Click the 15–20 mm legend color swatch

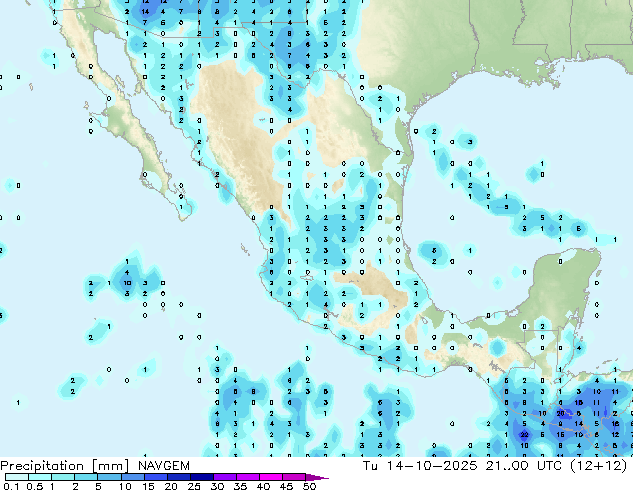point(155,477)
